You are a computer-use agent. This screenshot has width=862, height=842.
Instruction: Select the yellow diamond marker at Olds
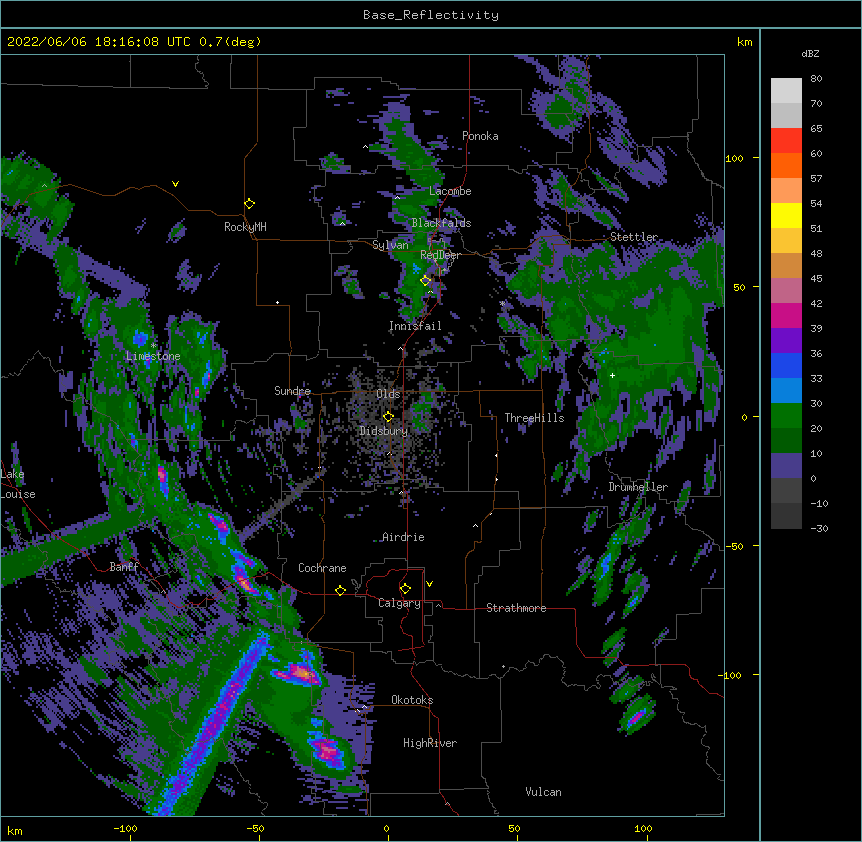pos(388,416)
